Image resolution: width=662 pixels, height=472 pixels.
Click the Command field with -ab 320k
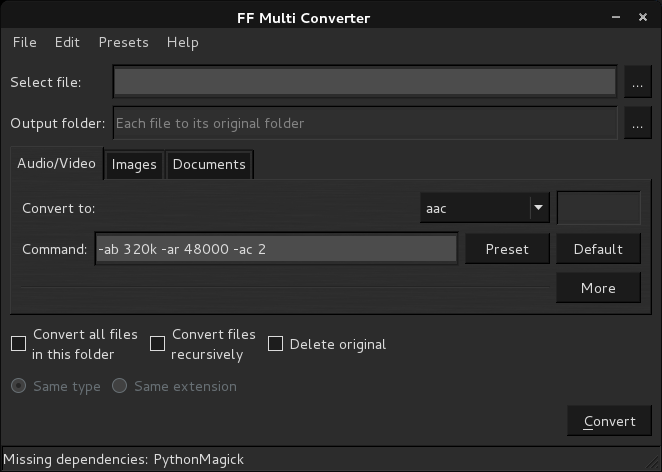[x=277, y=249]
